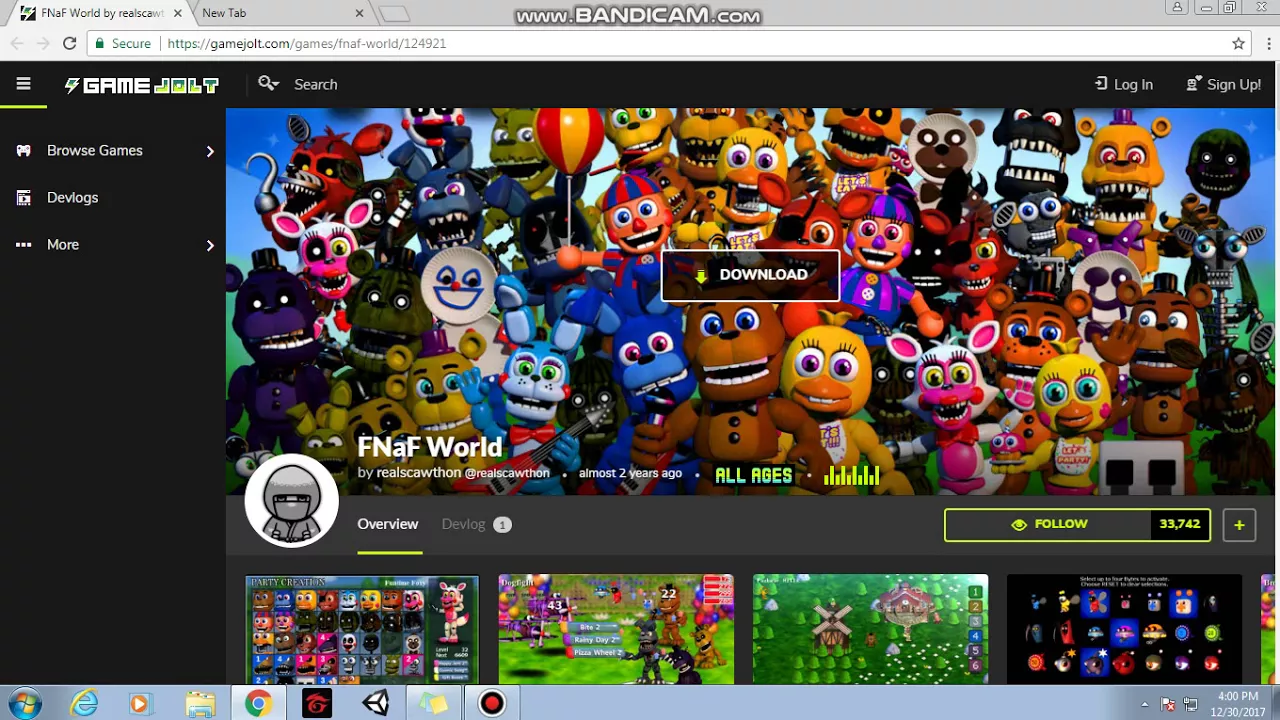Open the Bandicam record taskbar icon
1280x720 pixels.
click(491, 704)
